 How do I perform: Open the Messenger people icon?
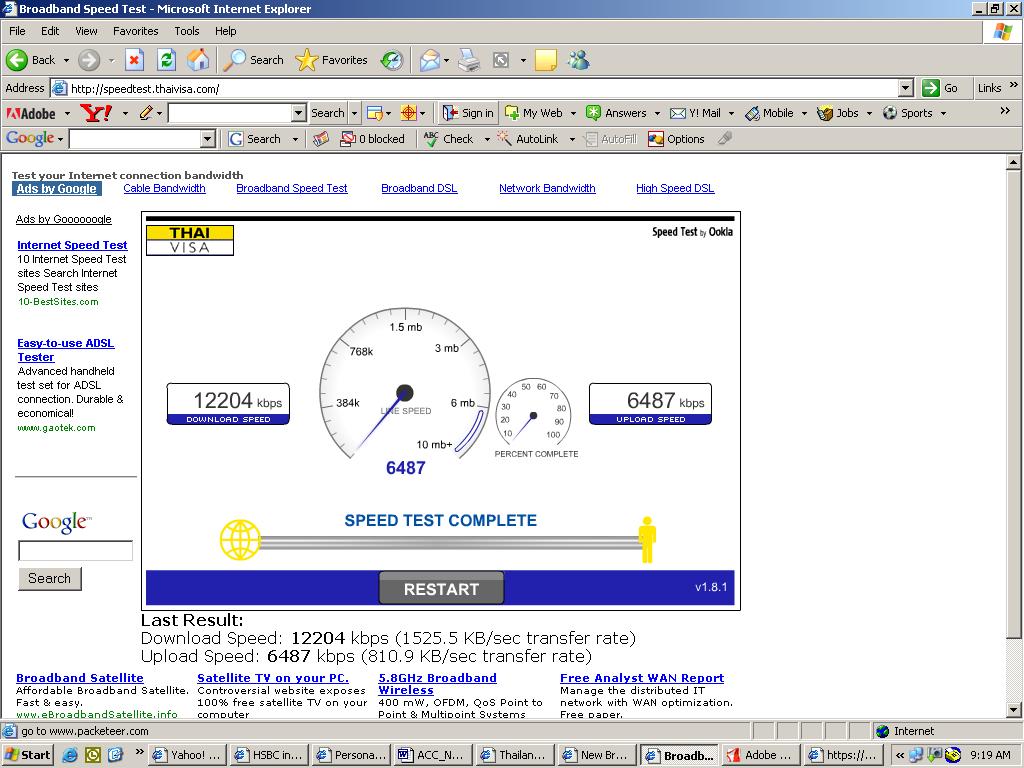[x=579, y=60]
